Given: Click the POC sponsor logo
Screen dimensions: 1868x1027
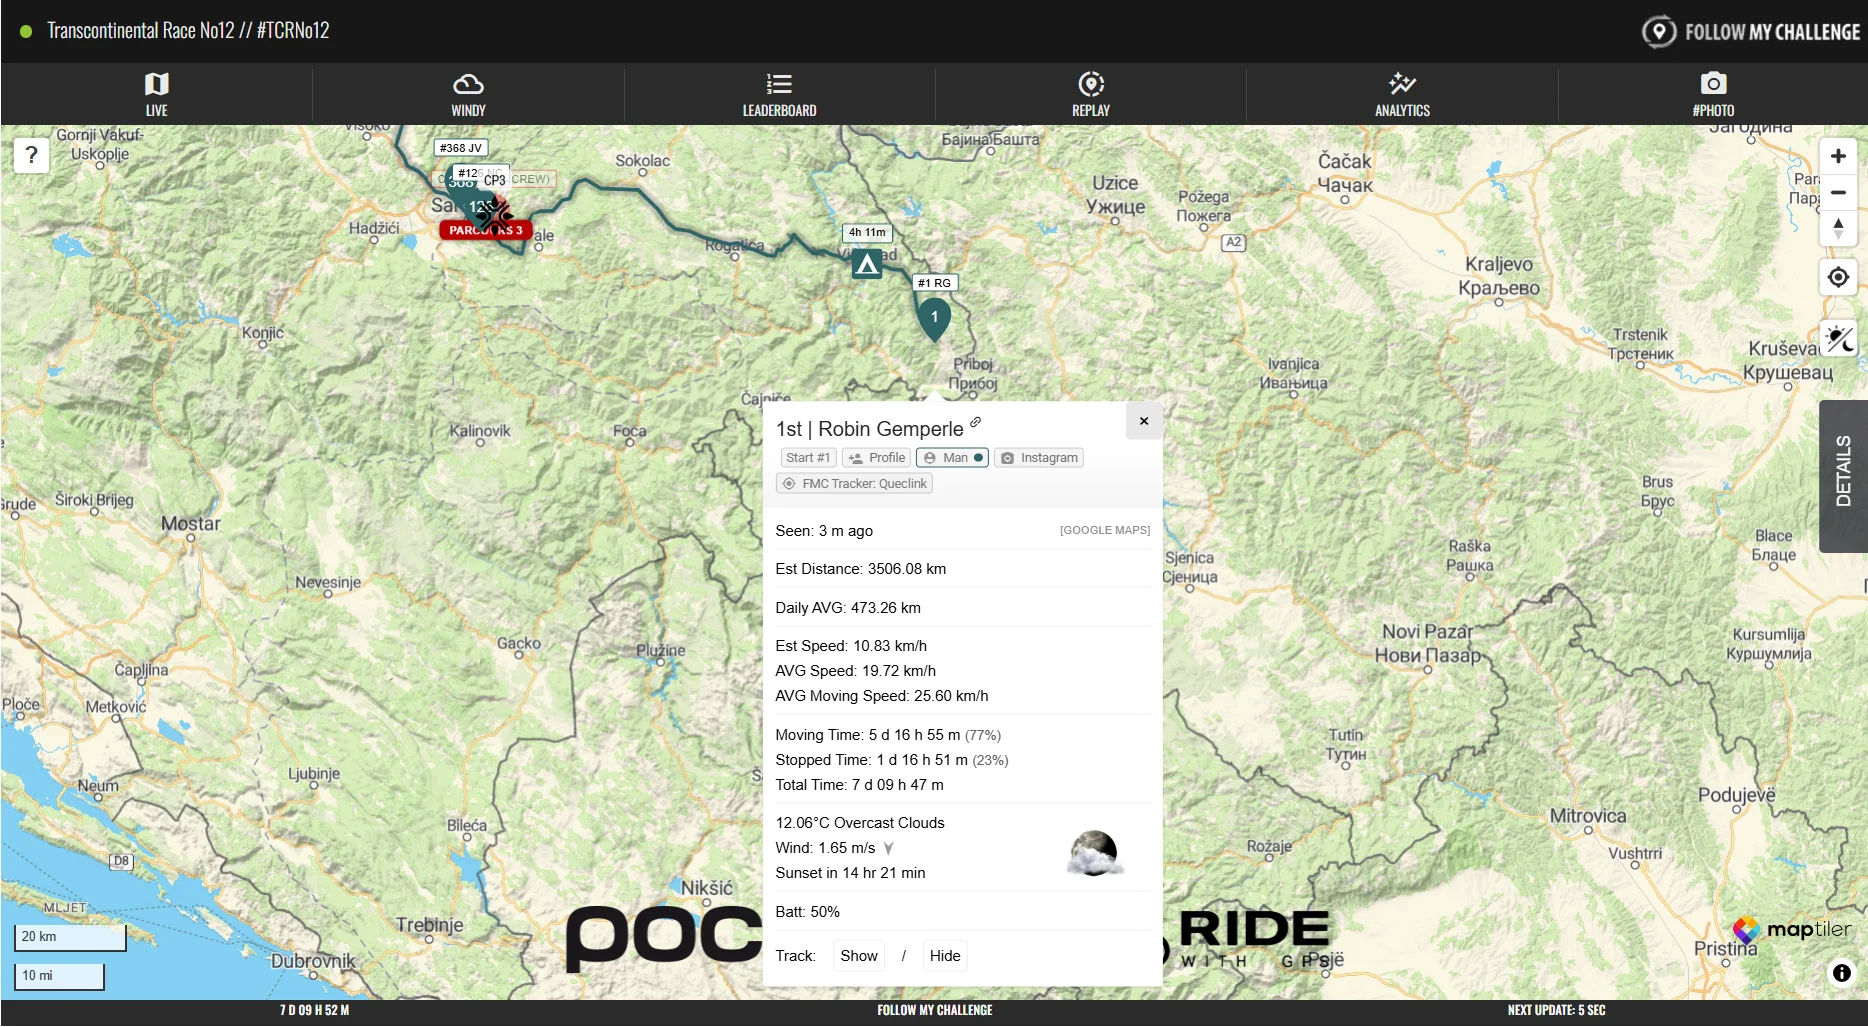Looking at the screenshot, I should click(x=664, y=938).
